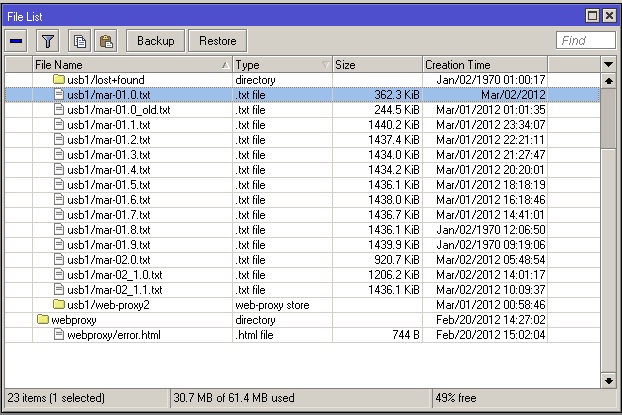
Task: Click the vertical scrollbar thumb
Action: tap(609, 118)
